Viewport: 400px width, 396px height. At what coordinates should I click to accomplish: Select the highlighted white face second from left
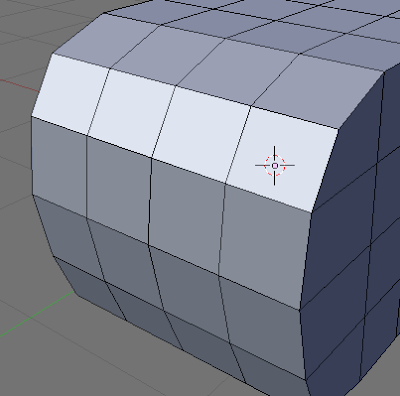(132, 113)
